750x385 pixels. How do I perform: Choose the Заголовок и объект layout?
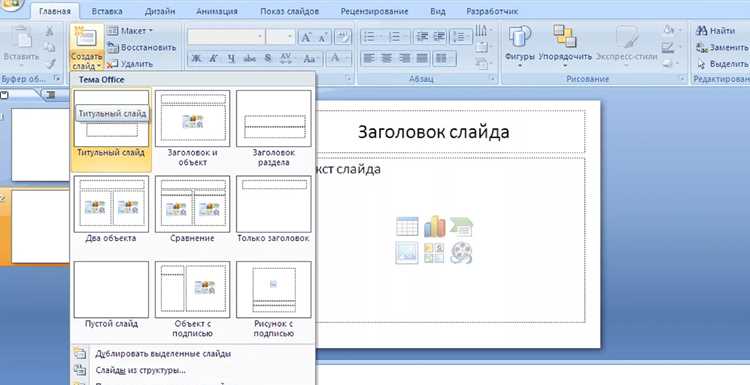pyautogui.click(x=192, y=128)
